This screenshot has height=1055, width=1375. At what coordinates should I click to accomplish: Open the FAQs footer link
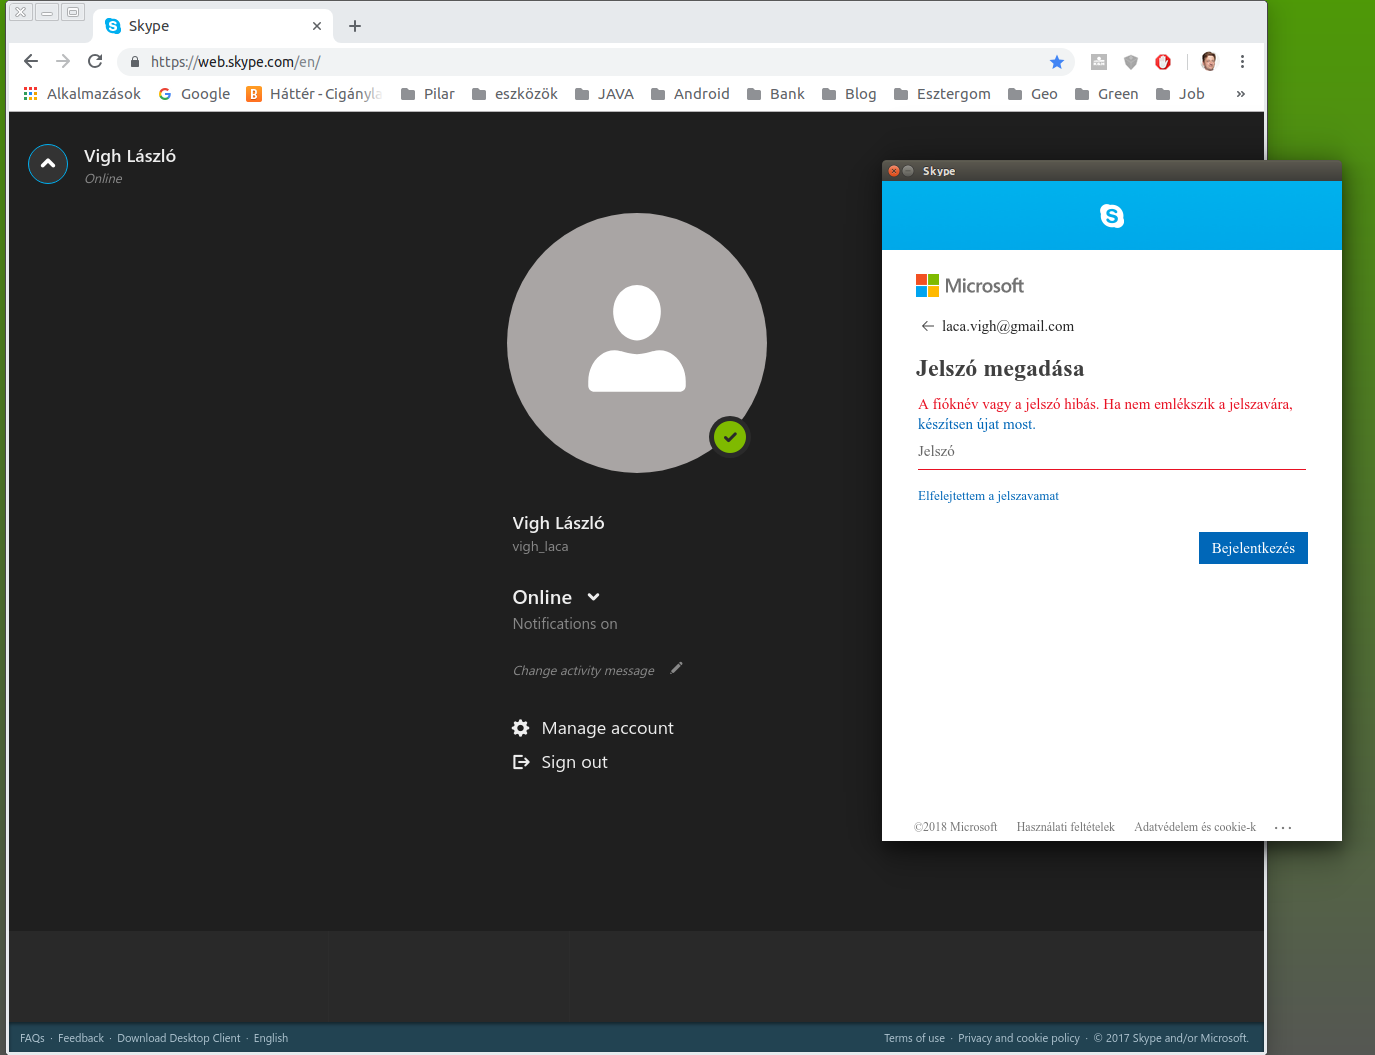coord(32,1038)
